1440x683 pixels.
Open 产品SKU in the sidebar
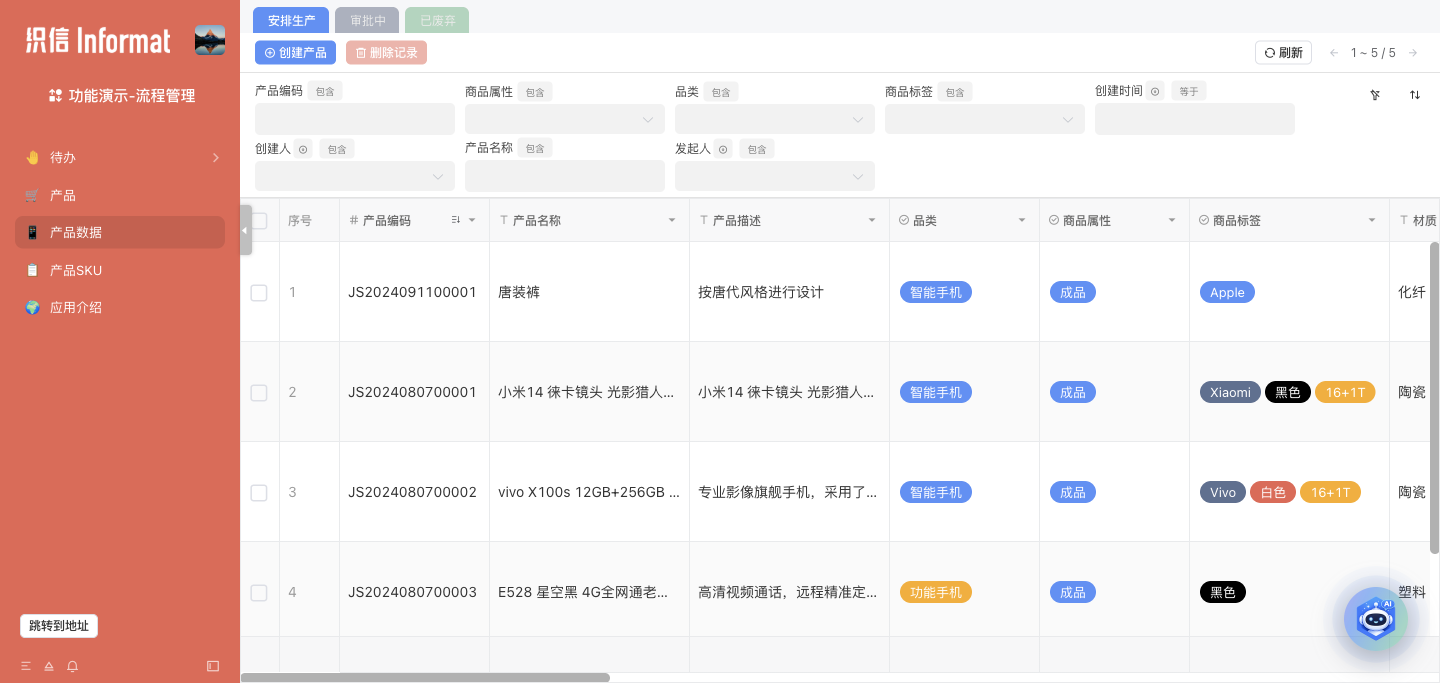120,270
